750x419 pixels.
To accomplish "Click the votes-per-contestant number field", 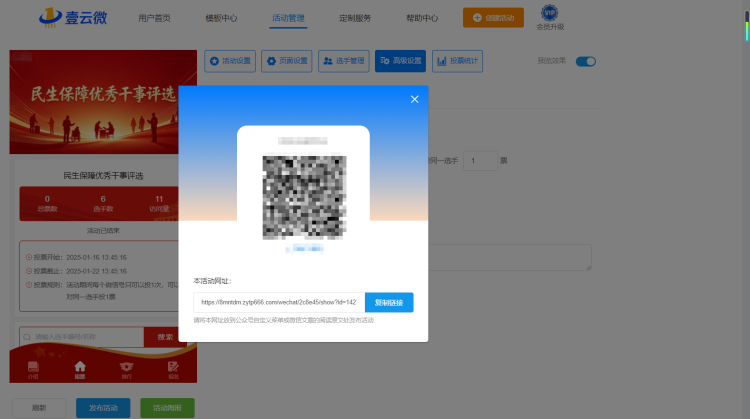I will (x=480, y=161).
